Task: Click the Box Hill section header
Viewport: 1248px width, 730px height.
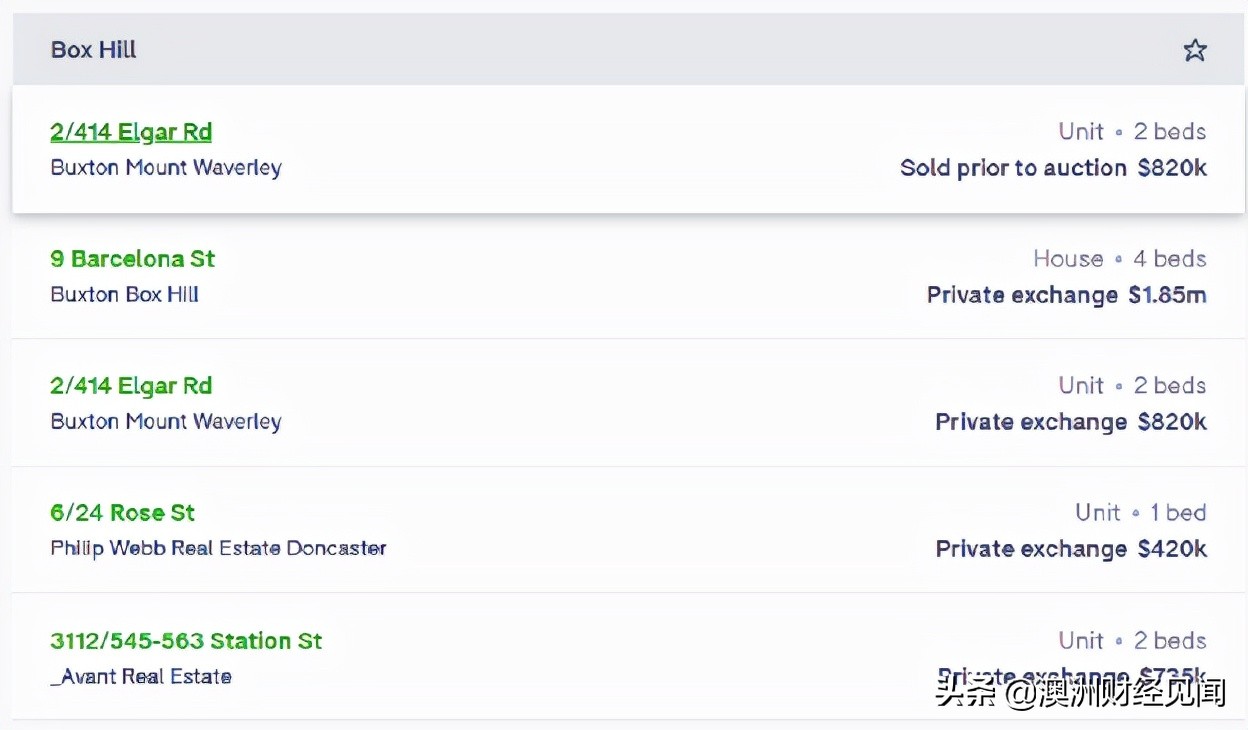Action: pos(94,50)
